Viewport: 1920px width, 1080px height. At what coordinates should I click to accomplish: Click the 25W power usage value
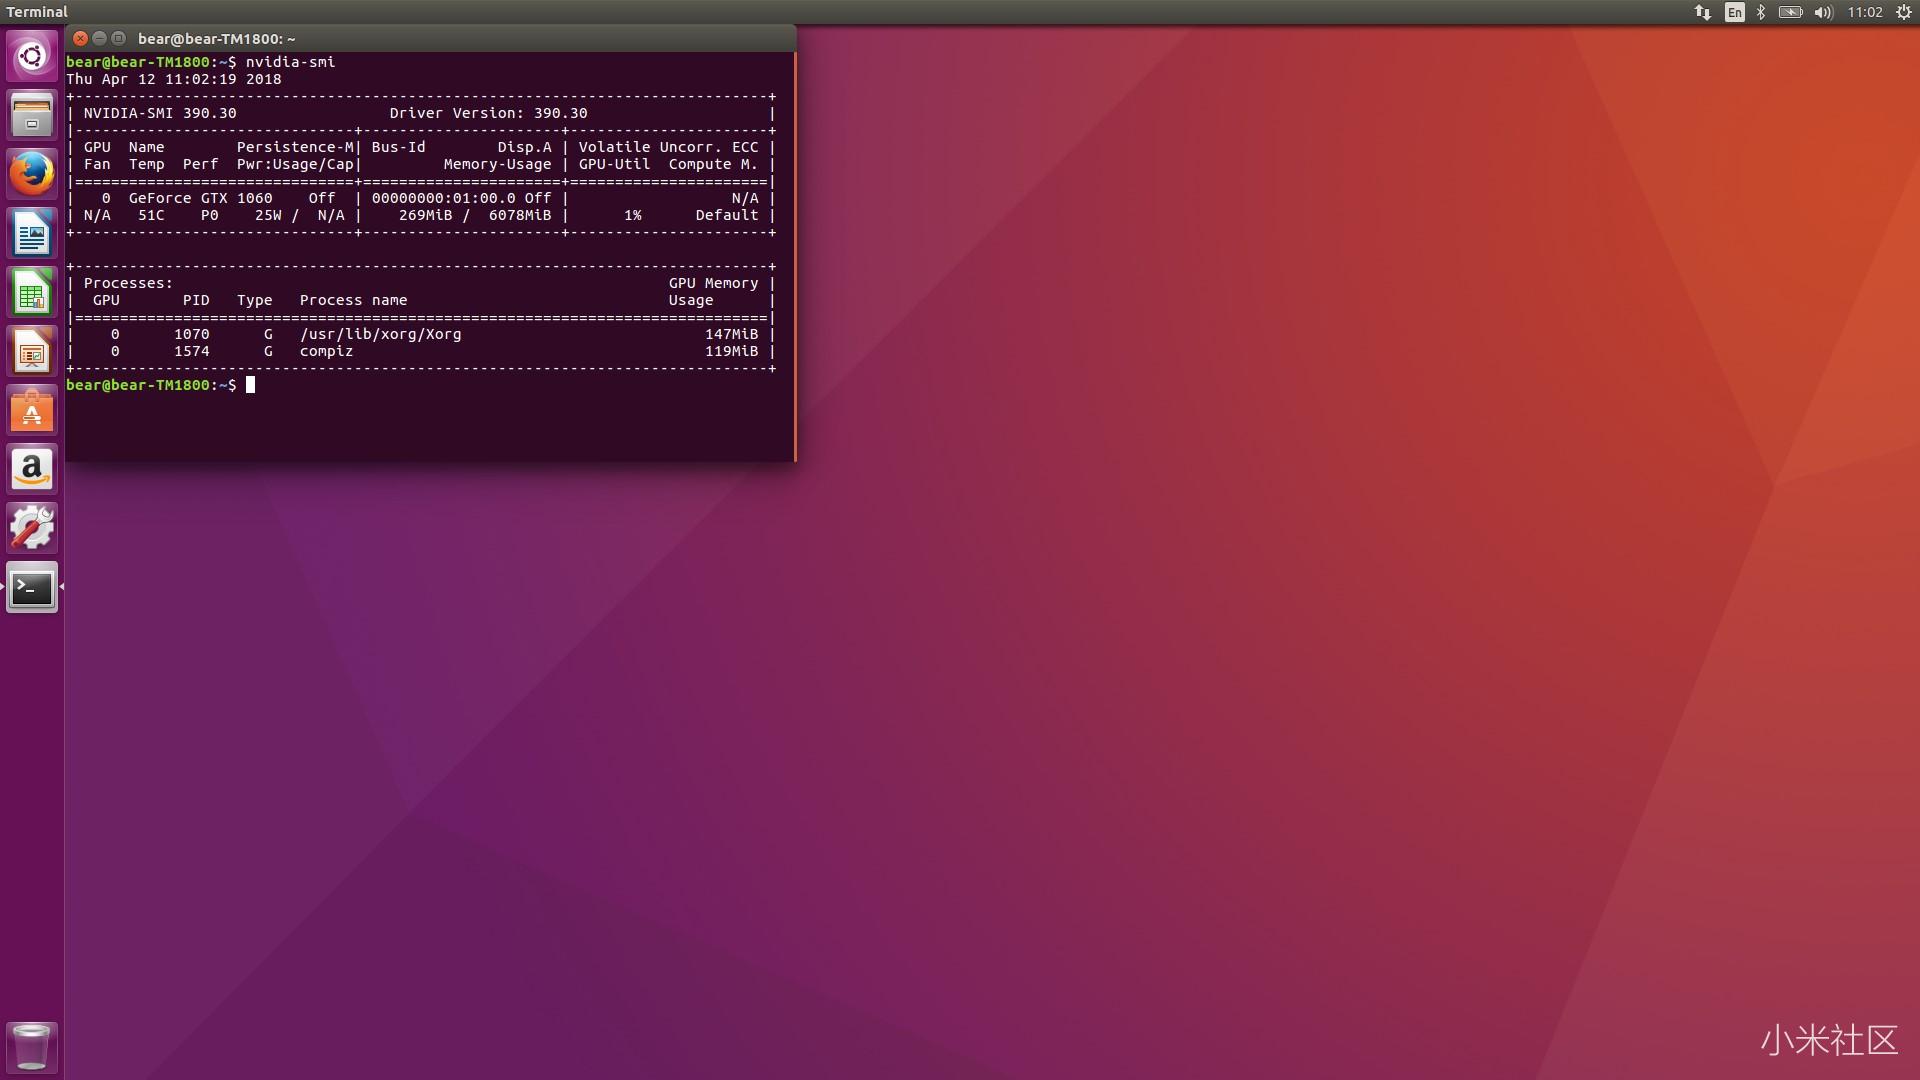coord(268,215)
